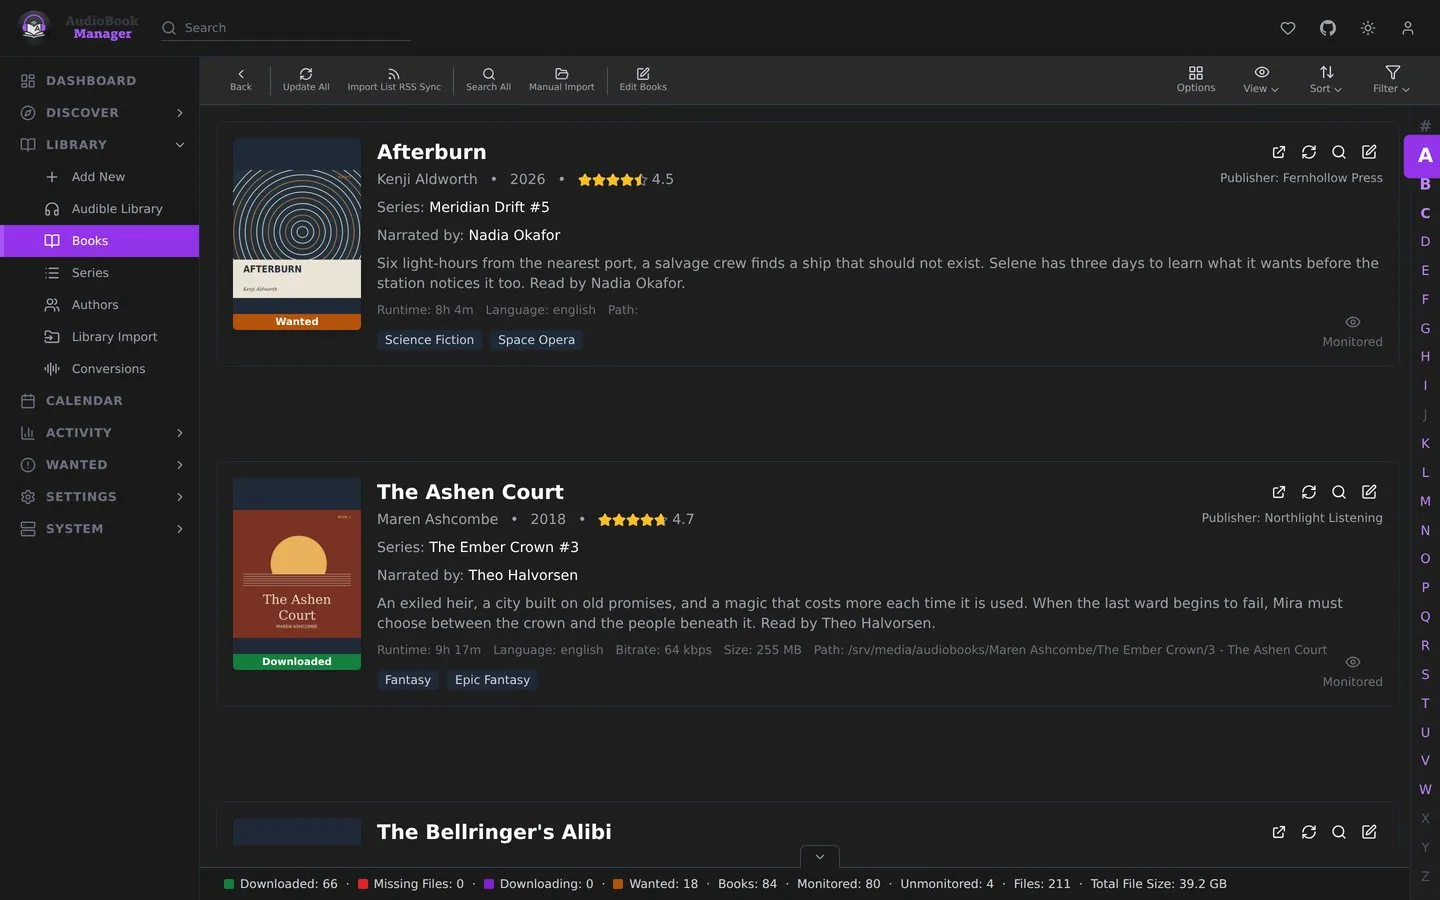Edit the Afterburn book details
The width and height of the screenshot is (1440, 900).
[x=1369, y=152]
